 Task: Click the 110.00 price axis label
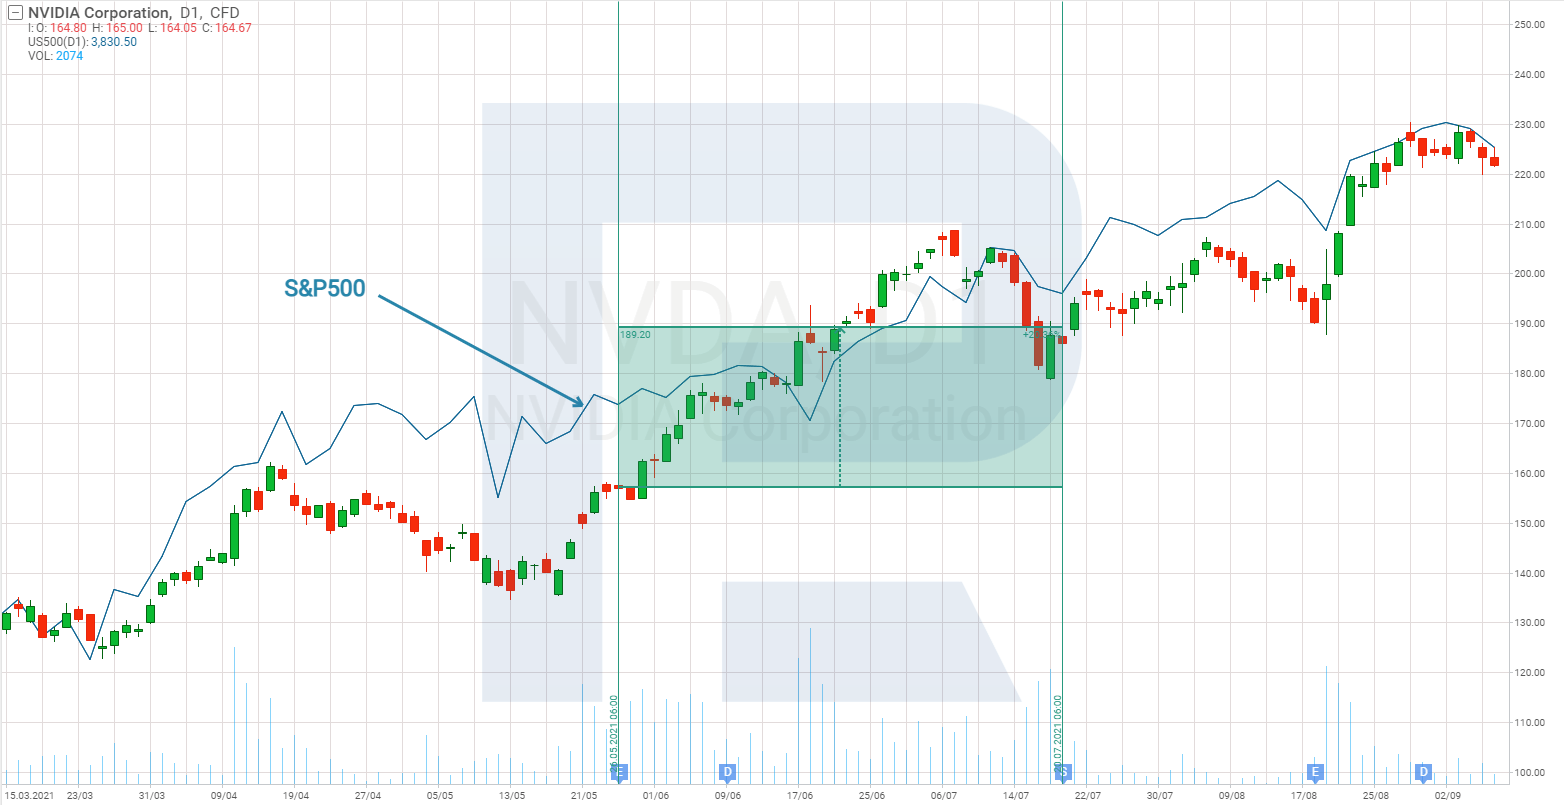point(1531,723)
